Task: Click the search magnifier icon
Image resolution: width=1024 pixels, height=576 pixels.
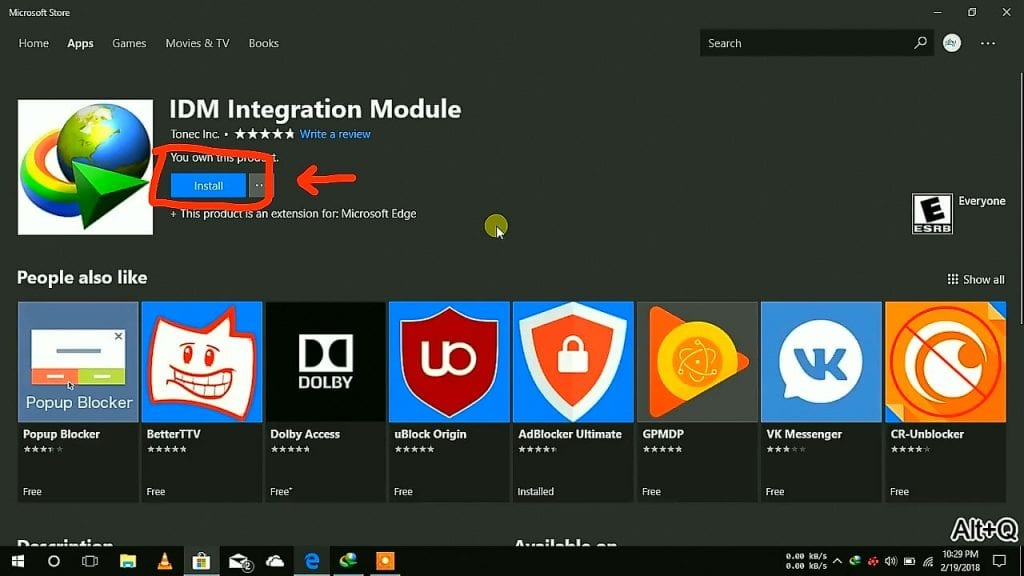Action: (920, 43)
